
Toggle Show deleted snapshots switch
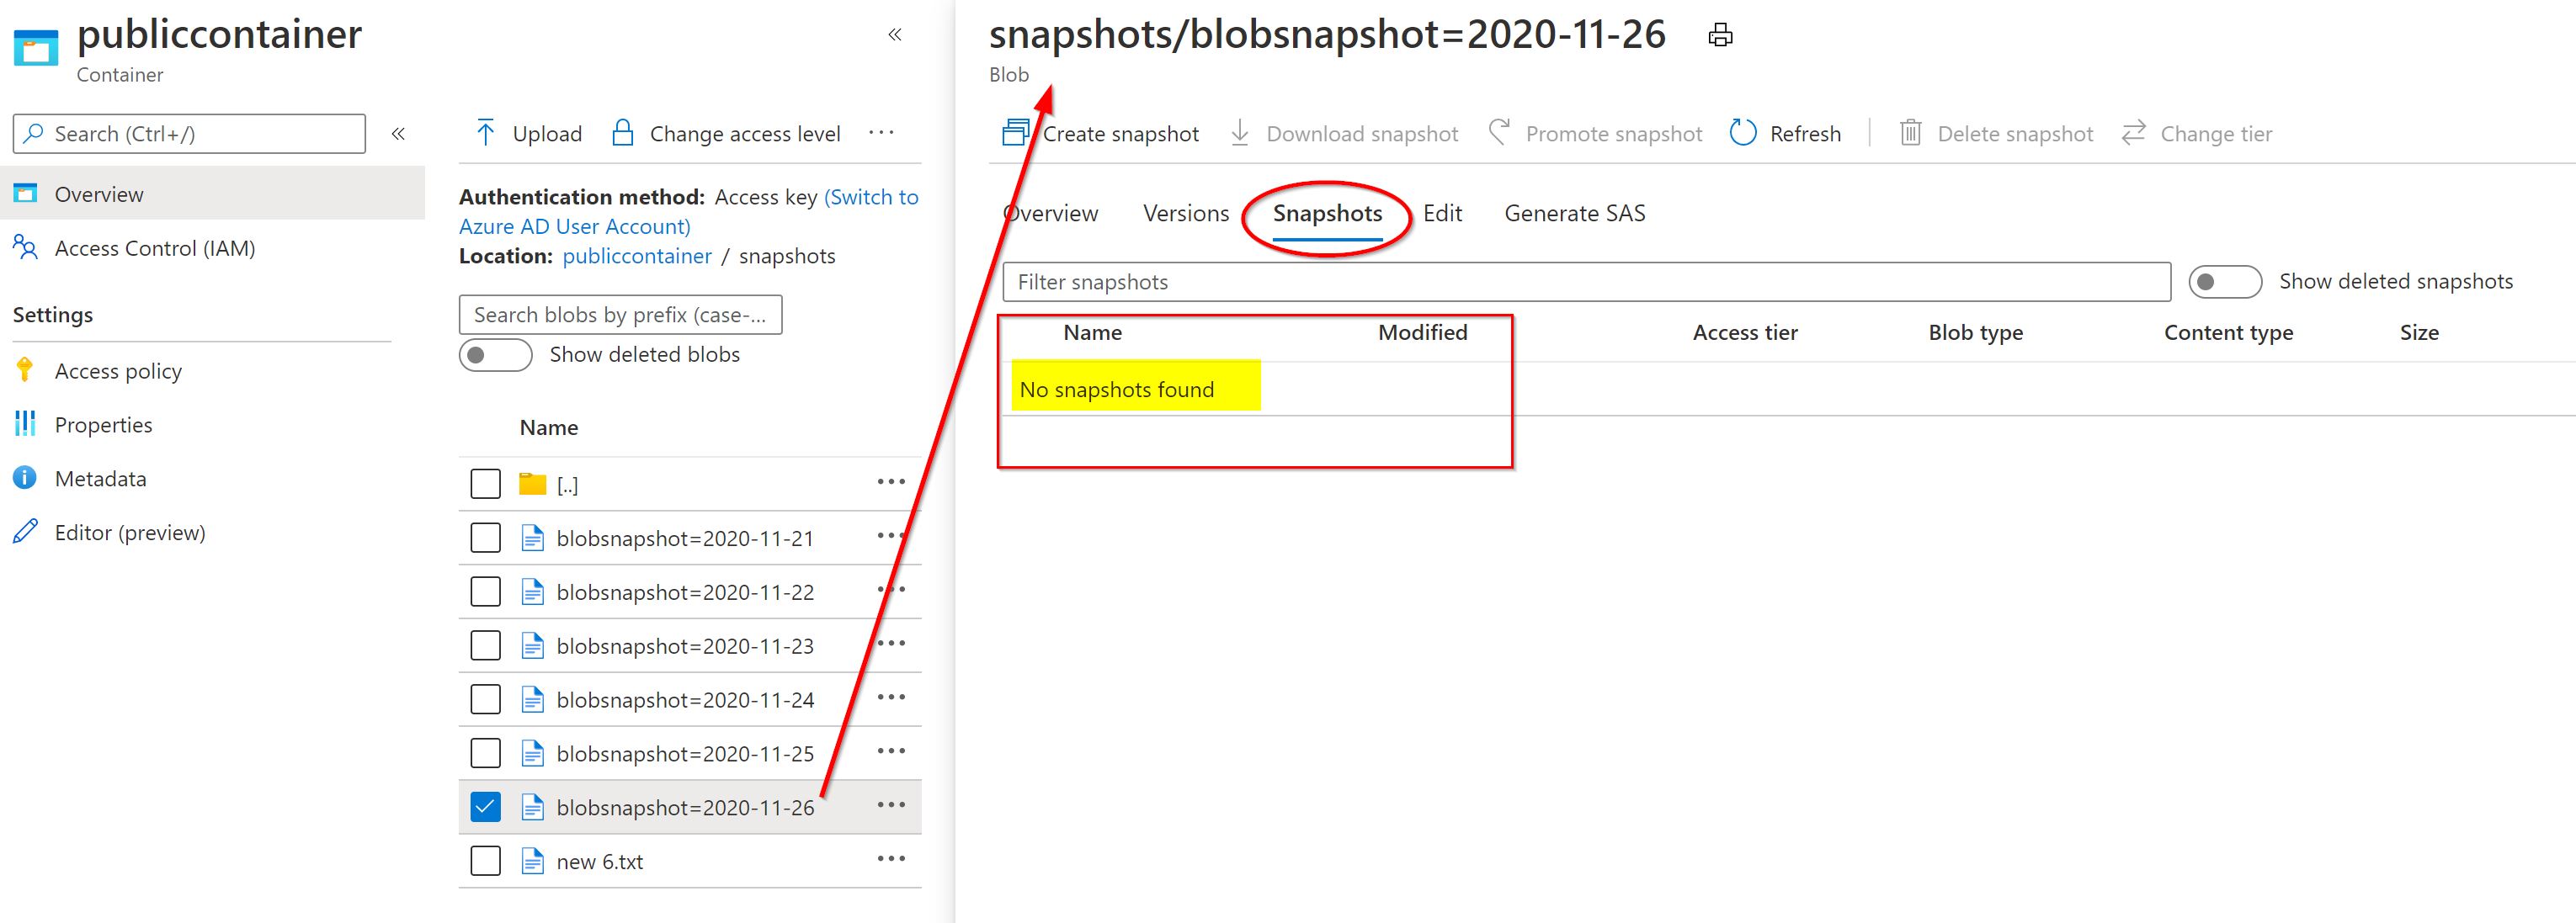click(x=2224, y=282)
